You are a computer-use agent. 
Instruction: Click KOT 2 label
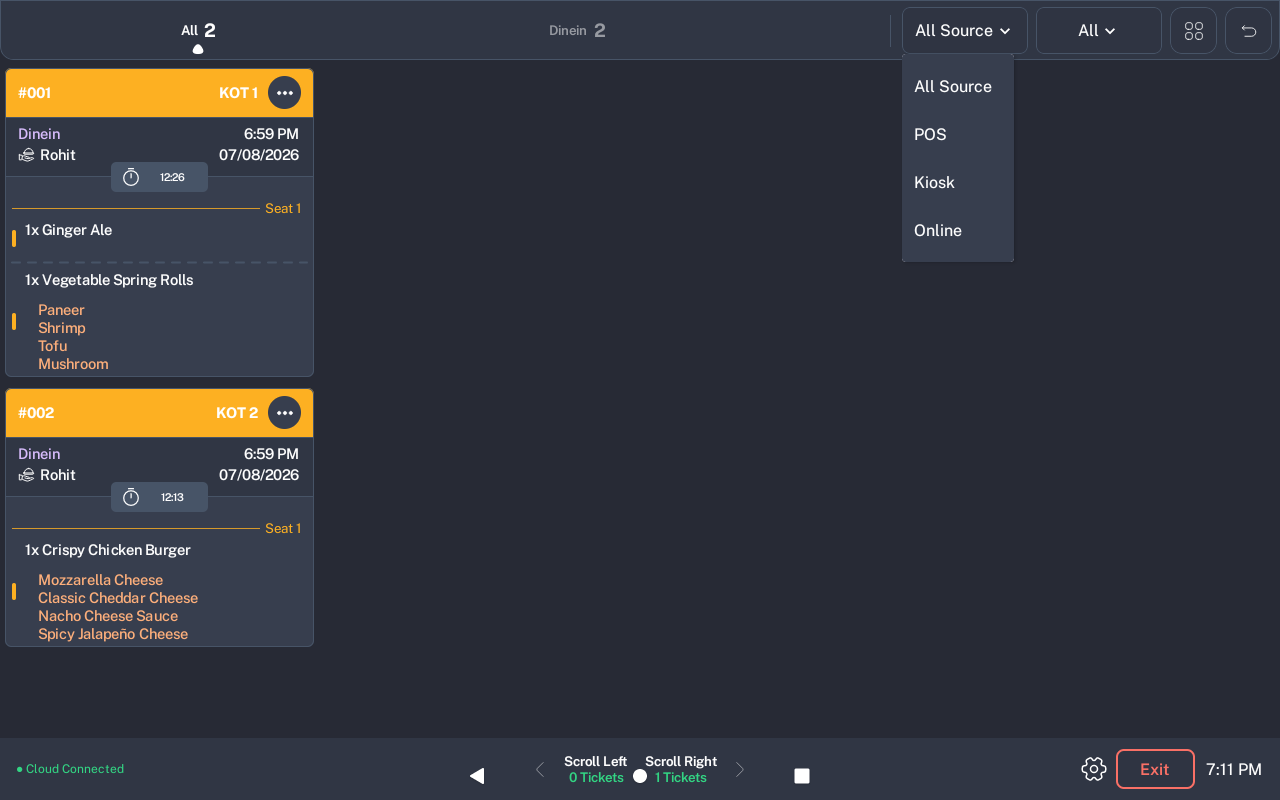(237, 413)
